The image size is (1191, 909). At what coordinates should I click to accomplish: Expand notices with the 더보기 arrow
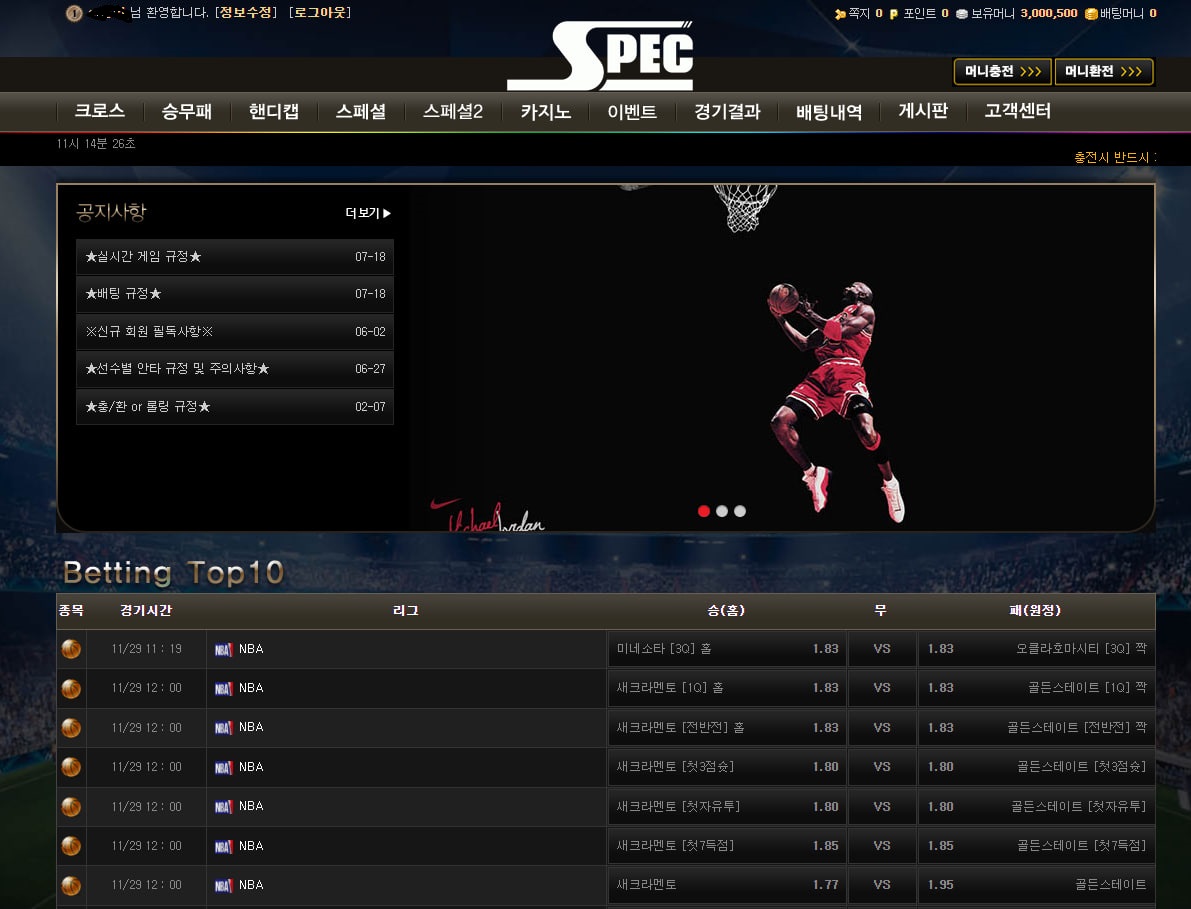tap(368, 213)
